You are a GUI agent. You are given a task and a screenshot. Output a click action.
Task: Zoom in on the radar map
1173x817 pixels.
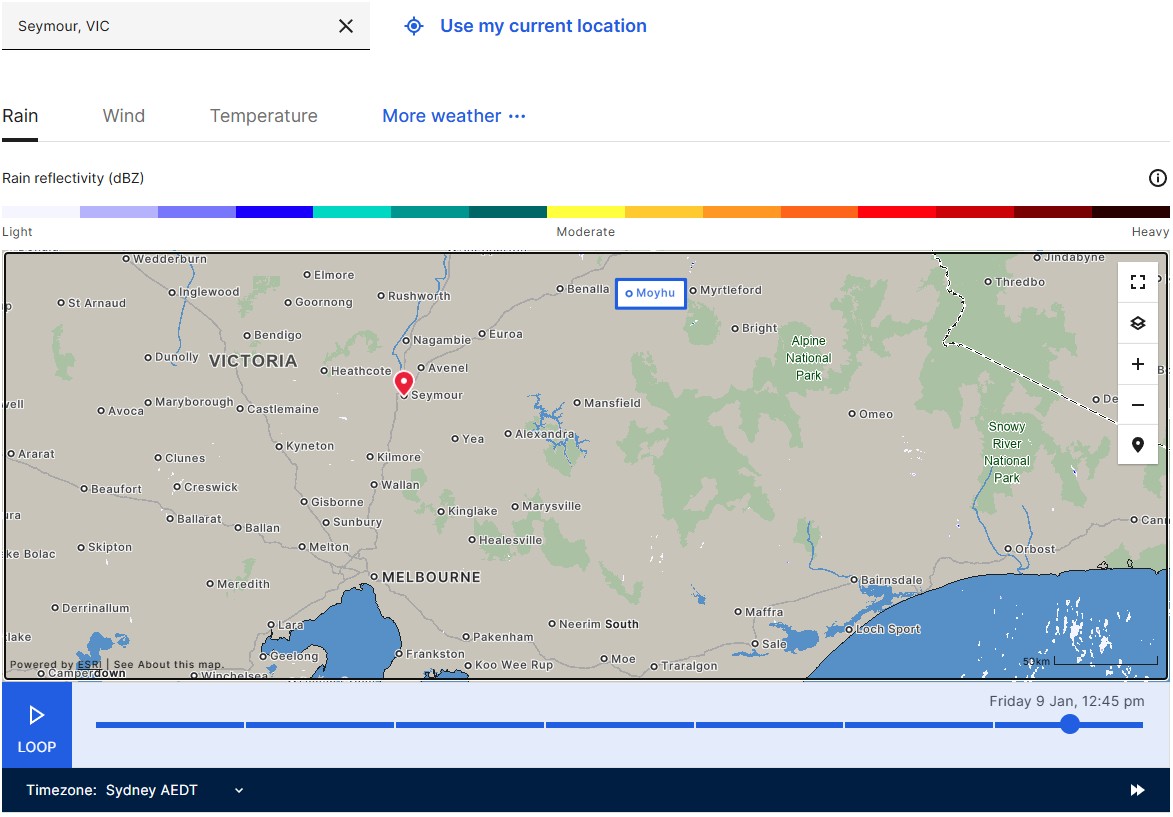(x=1138, y=364)
